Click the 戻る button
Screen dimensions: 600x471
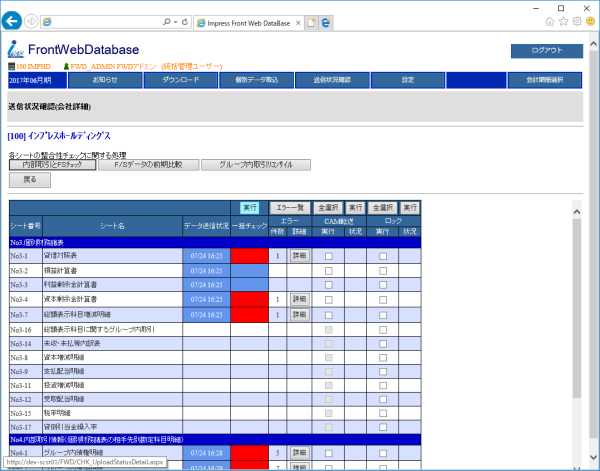[x=29, y=180]
